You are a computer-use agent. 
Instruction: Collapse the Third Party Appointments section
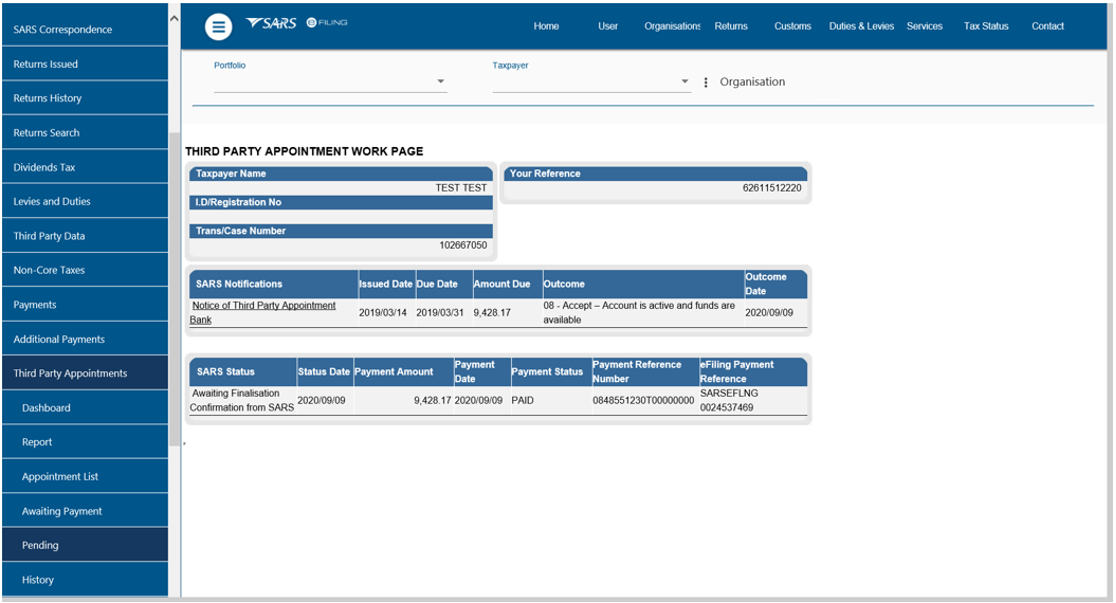coord(70,374)
